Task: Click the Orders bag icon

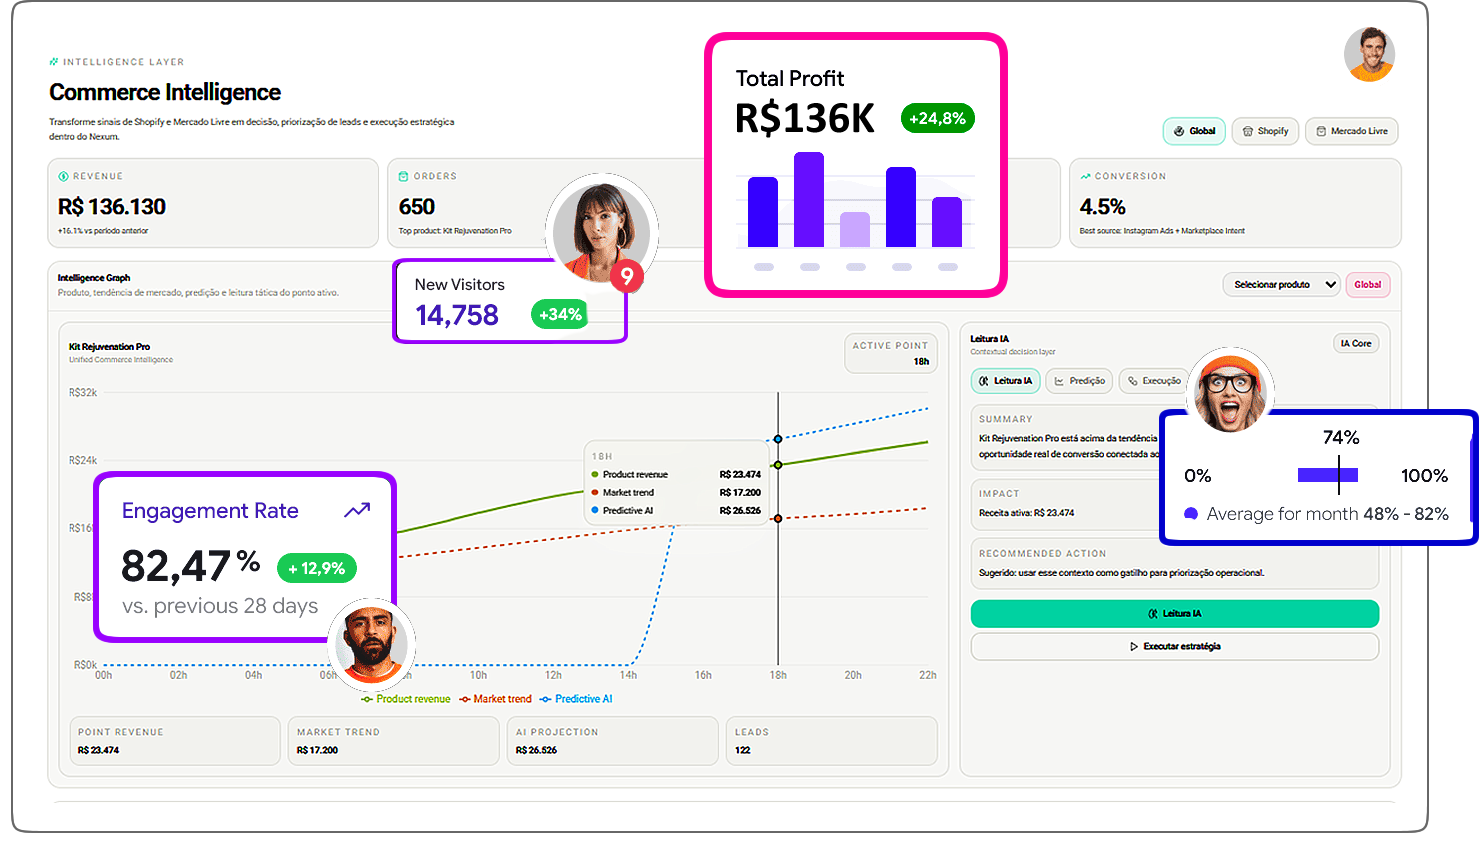Action: coord(404,177)
